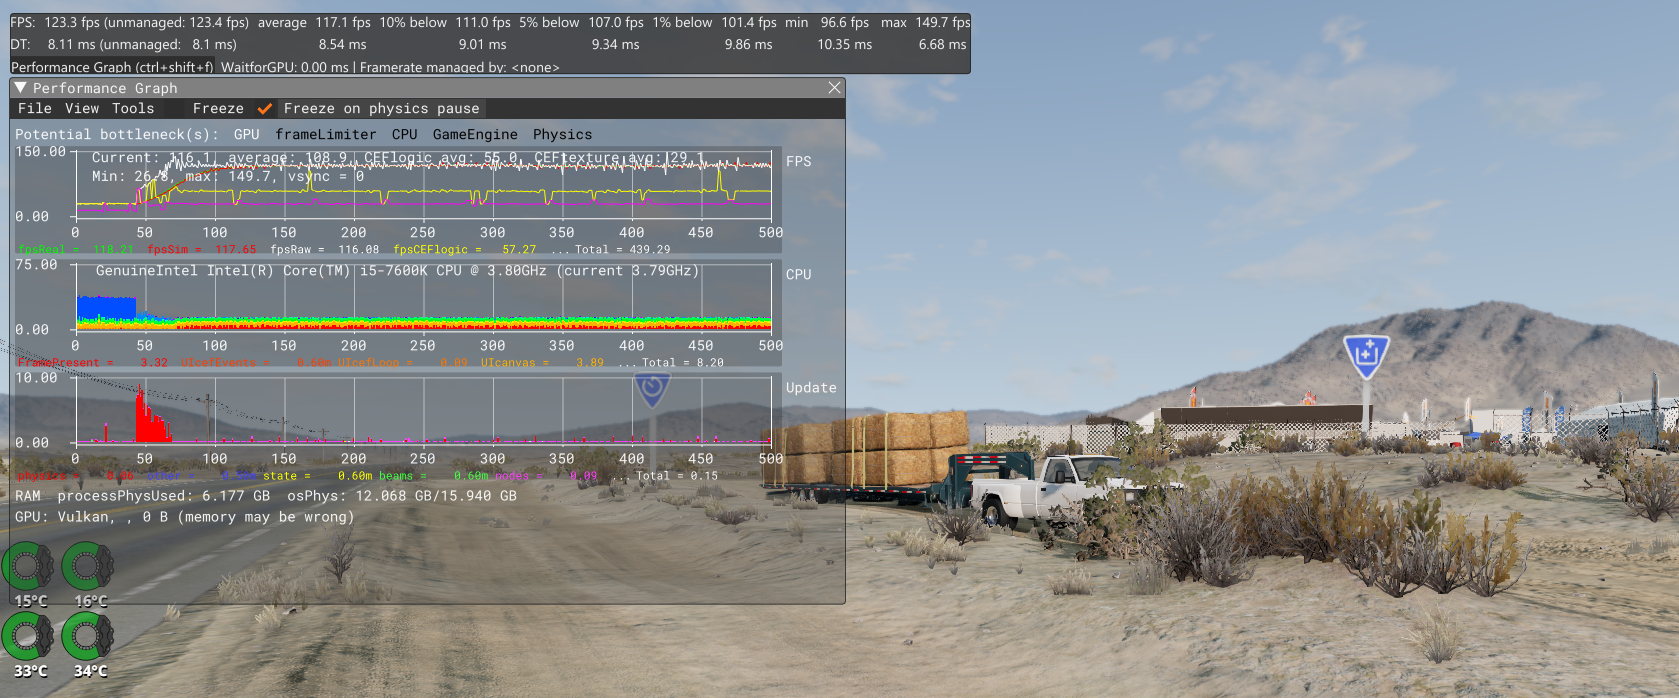Click the FramePresent legend entry
1679x698 pixels.
pyautogui.click(x=93, y=363)
